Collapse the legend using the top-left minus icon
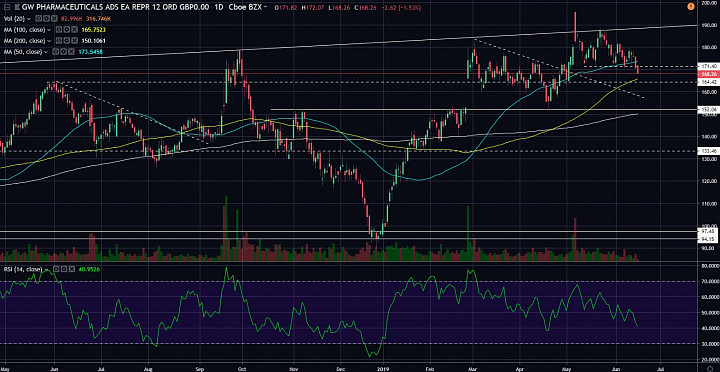The height and width of the screenshot is (372, 720). [7, 7]
